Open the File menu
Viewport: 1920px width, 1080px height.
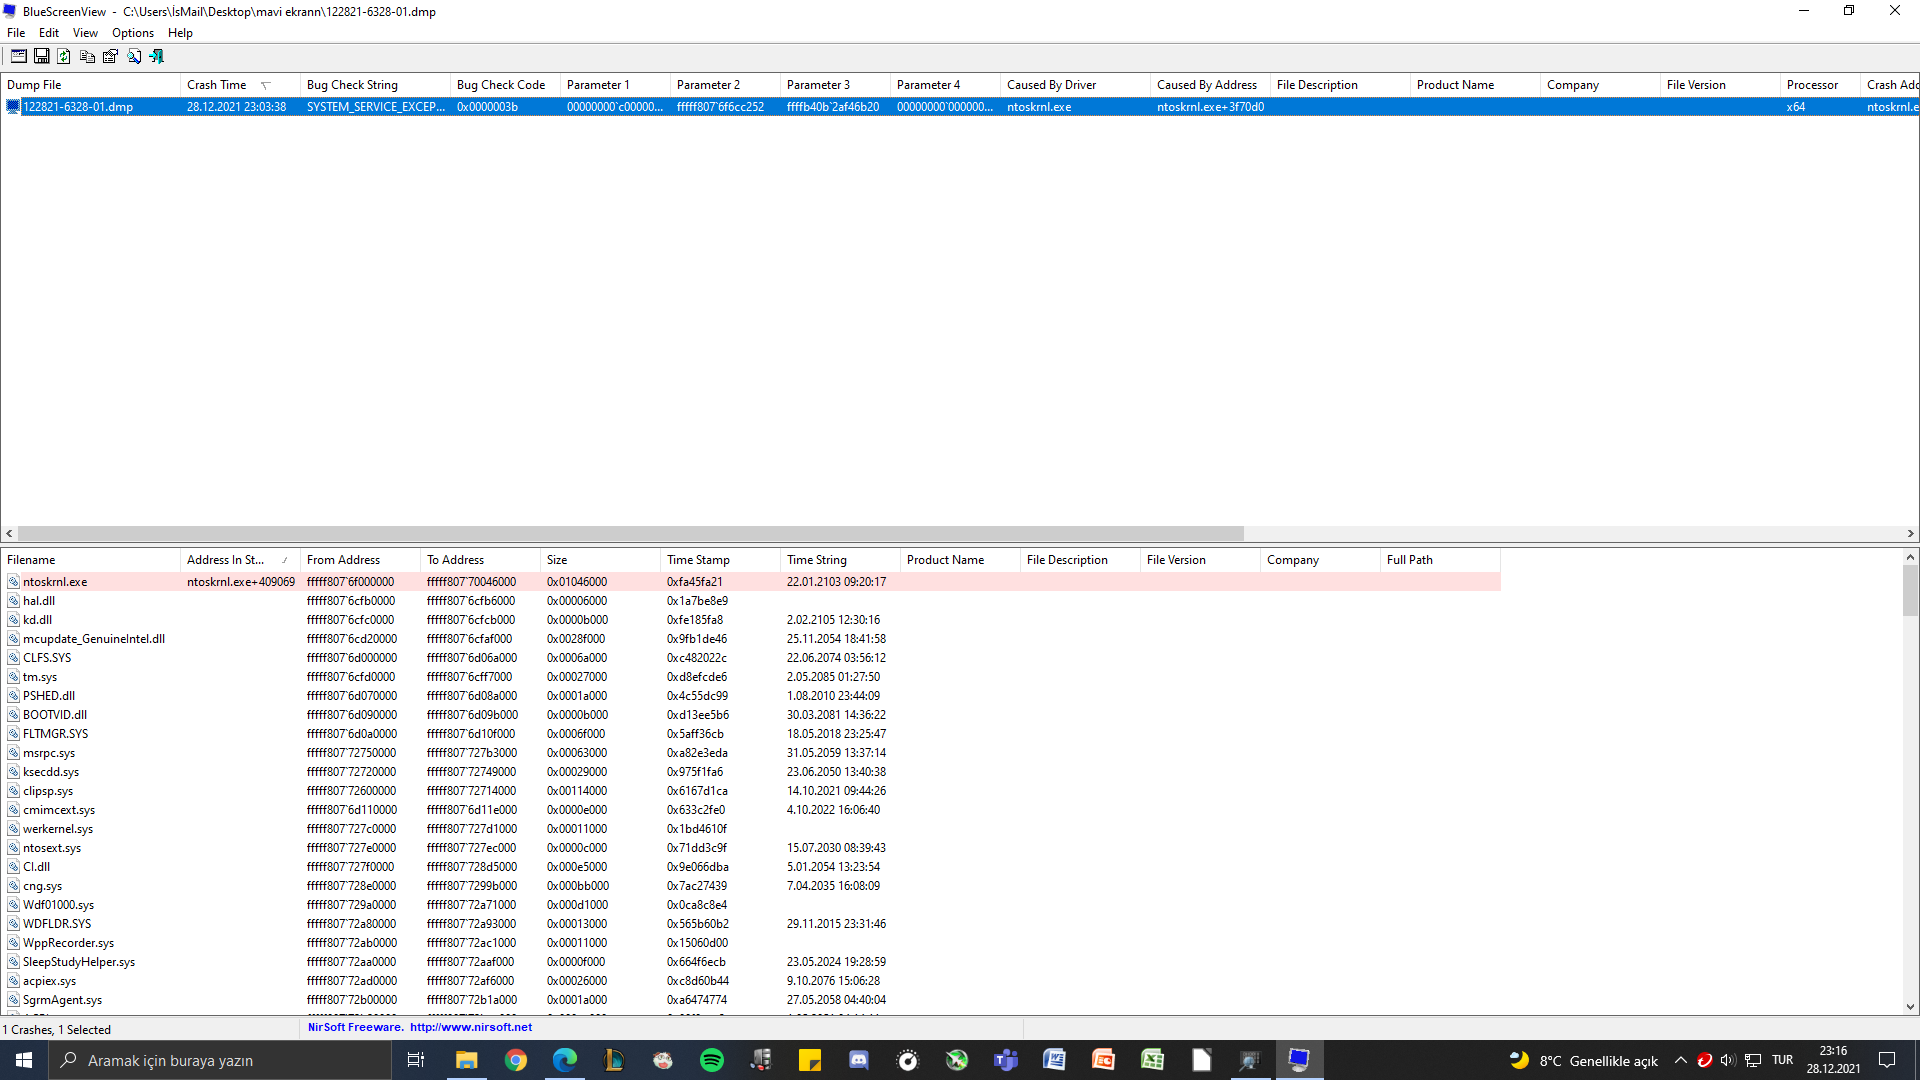click(x=16, y=33)
